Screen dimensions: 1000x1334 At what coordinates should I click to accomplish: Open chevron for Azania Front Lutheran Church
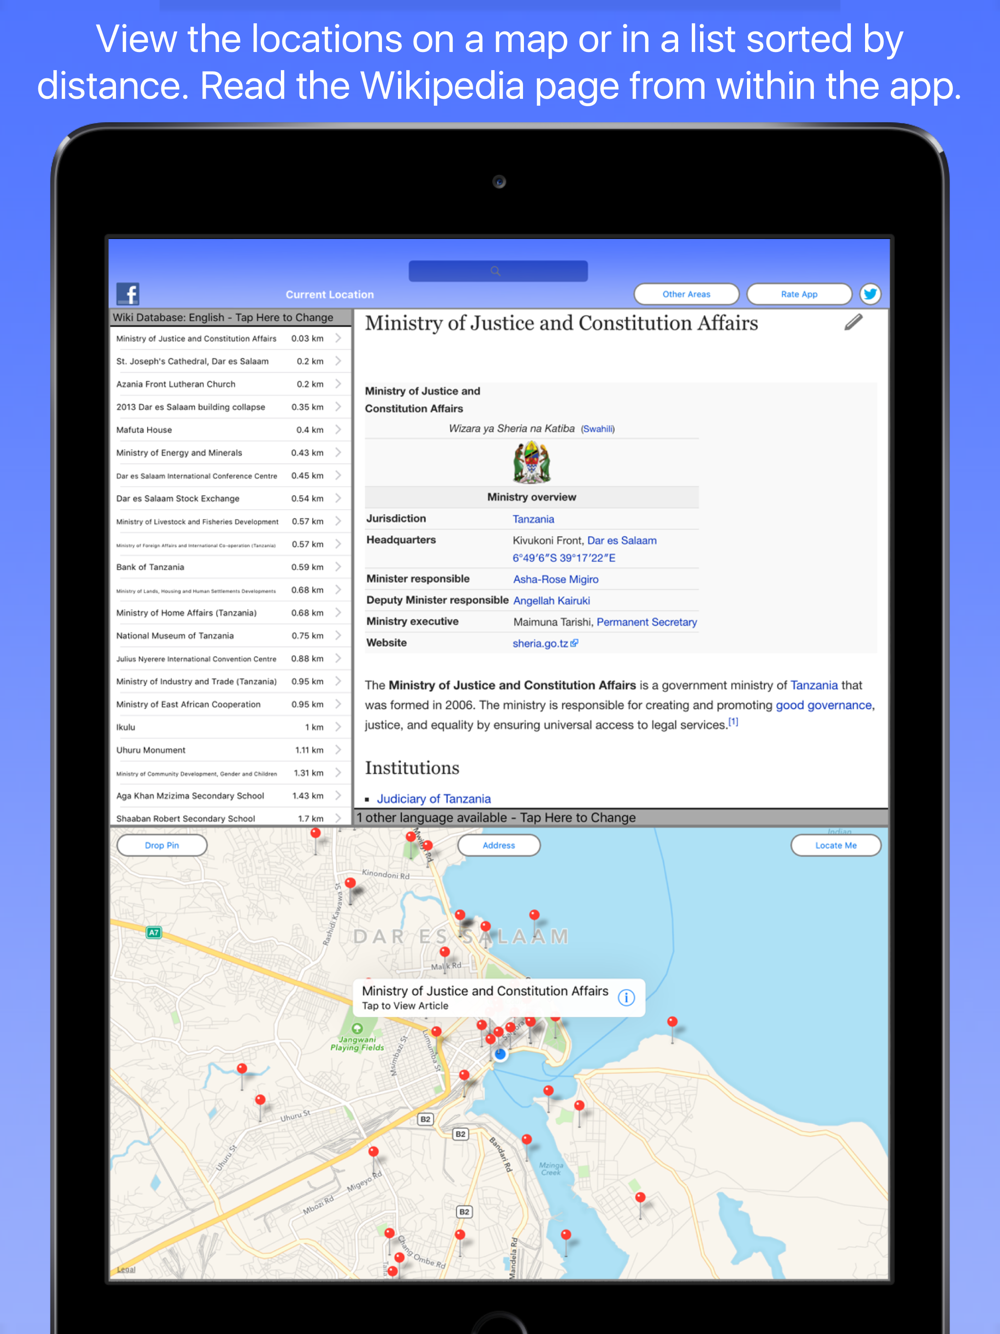pos(338,384)
